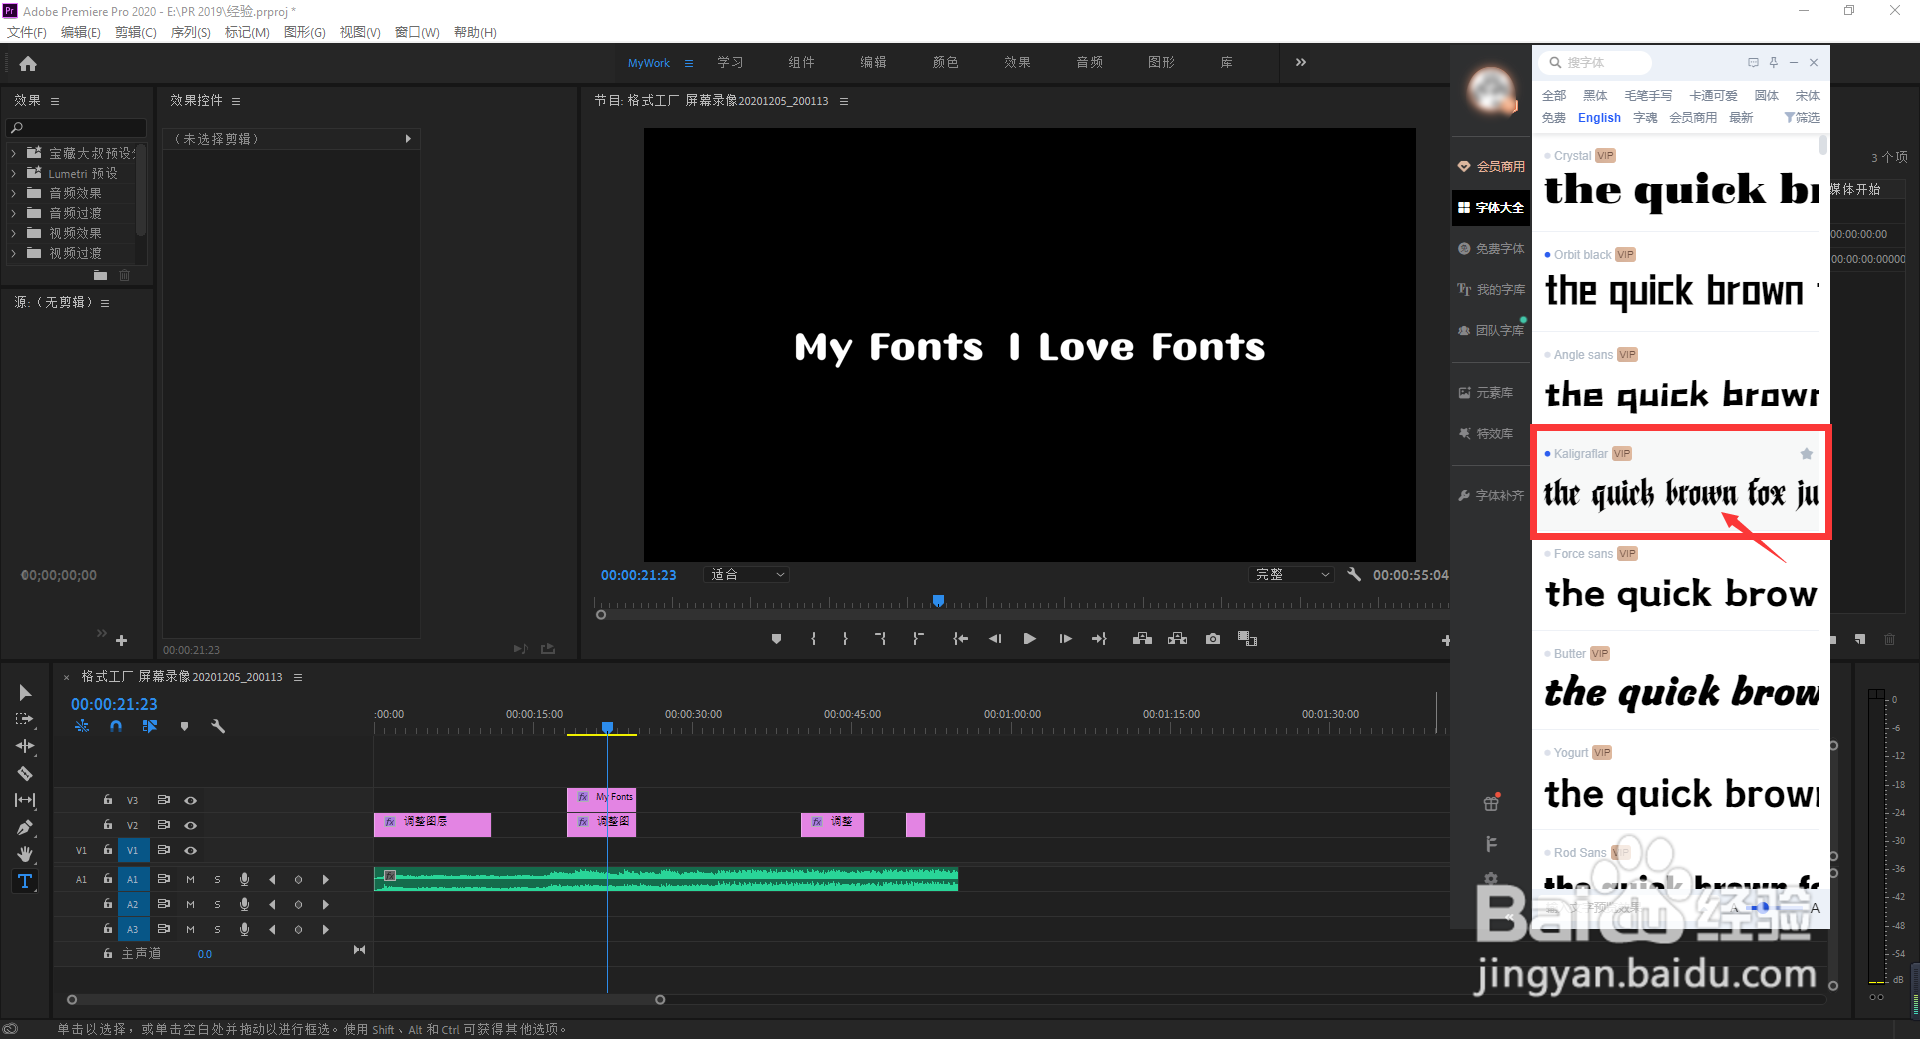Image resolution: width=1920 pixels, height=1039 pixels.
Task: Open 免费字体 in font sidebar
Action: coord(1491,248)
